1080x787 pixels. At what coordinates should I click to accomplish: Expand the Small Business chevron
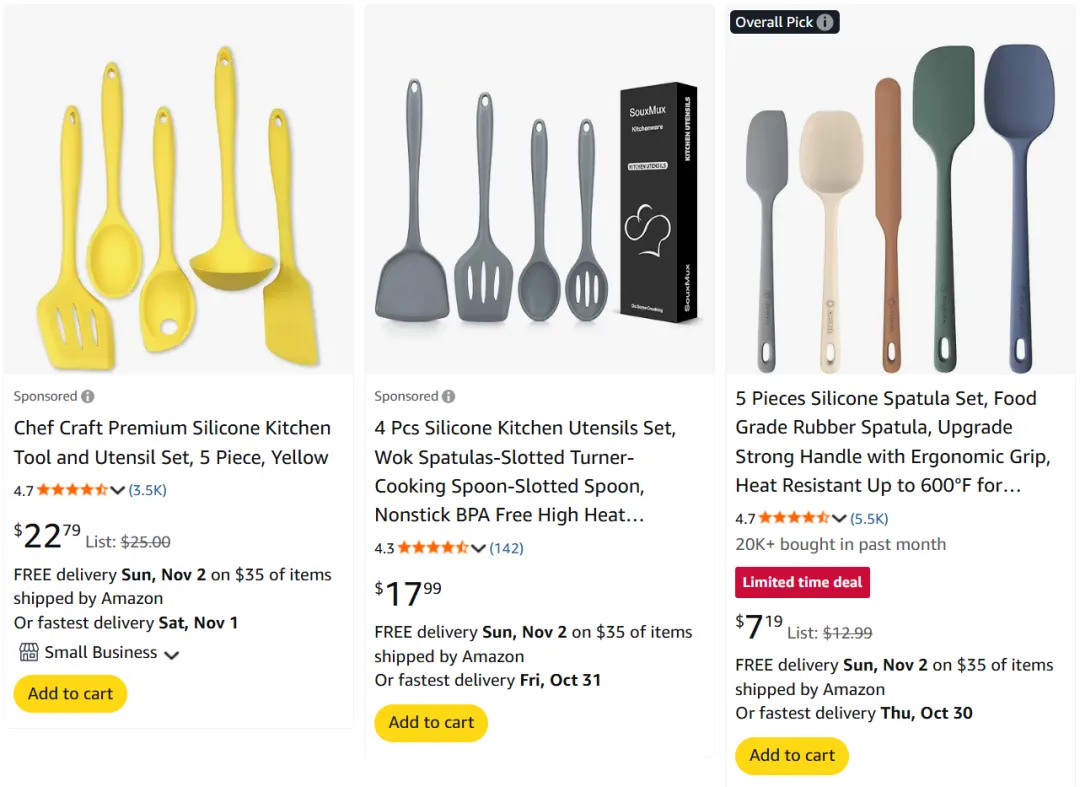click(172, 654)
